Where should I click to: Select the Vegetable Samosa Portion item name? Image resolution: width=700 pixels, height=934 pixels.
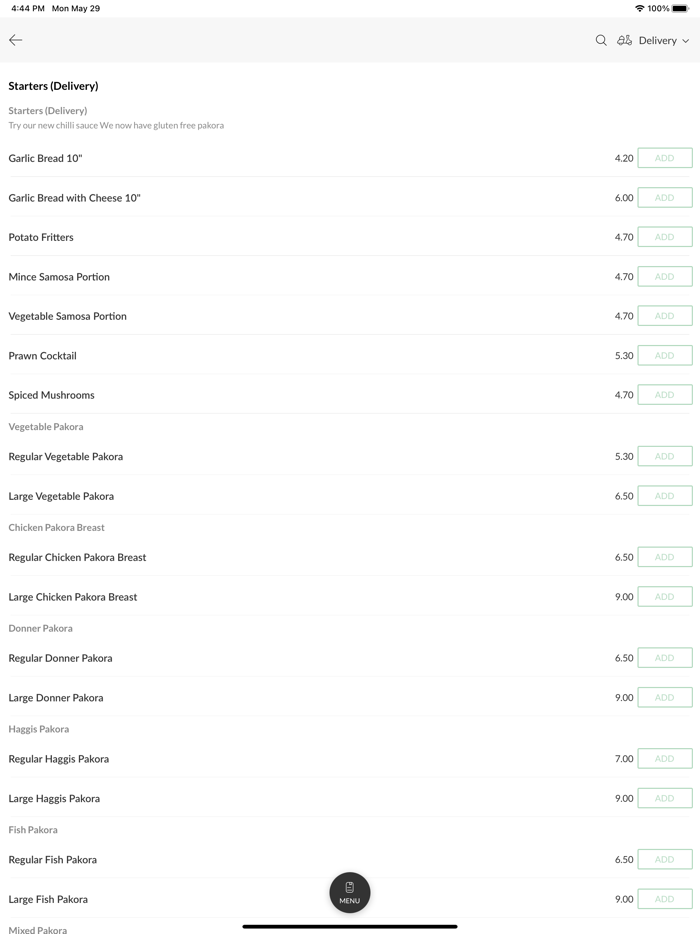(68, 316)
